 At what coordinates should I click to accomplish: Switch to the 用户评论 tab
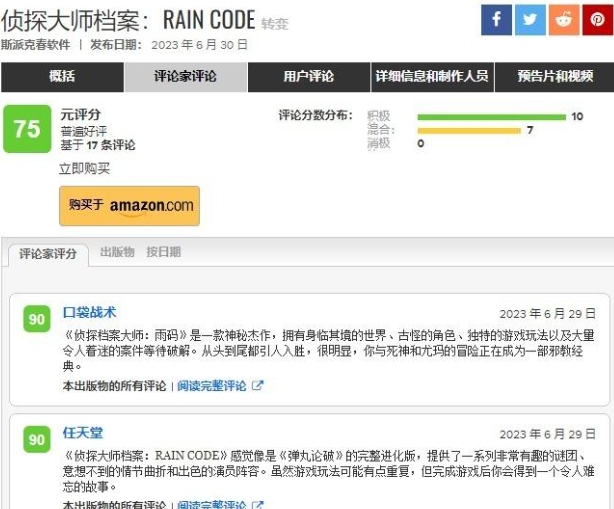309,77
